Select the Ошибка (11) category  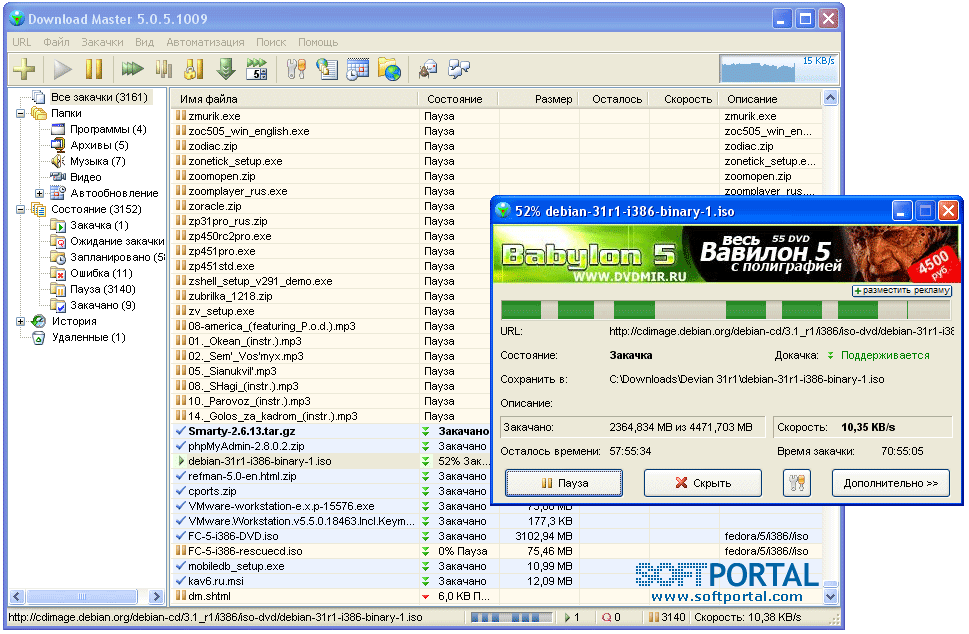(101, 273)
